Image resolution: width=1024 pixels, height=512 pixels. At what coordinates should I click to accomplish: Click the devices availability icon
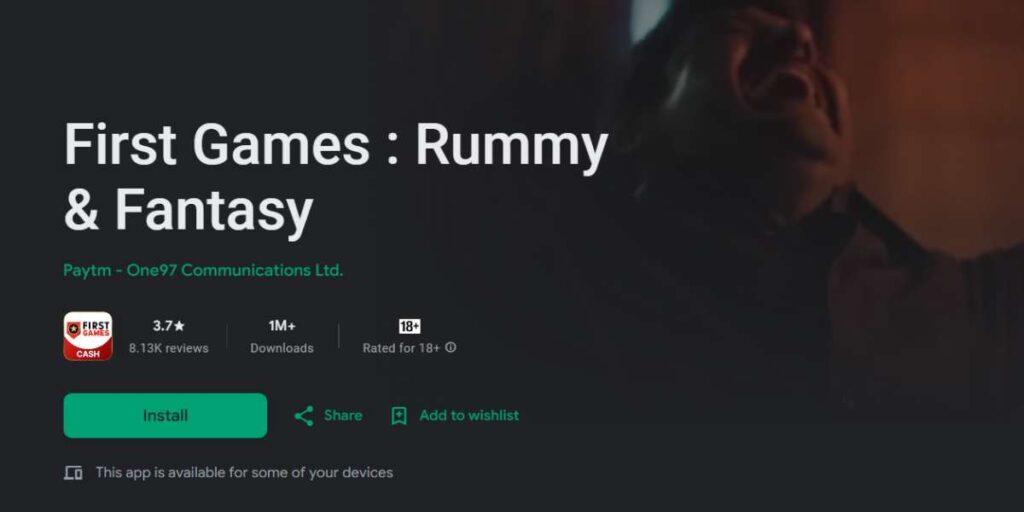pyautogui.click(x=73, y=473)
